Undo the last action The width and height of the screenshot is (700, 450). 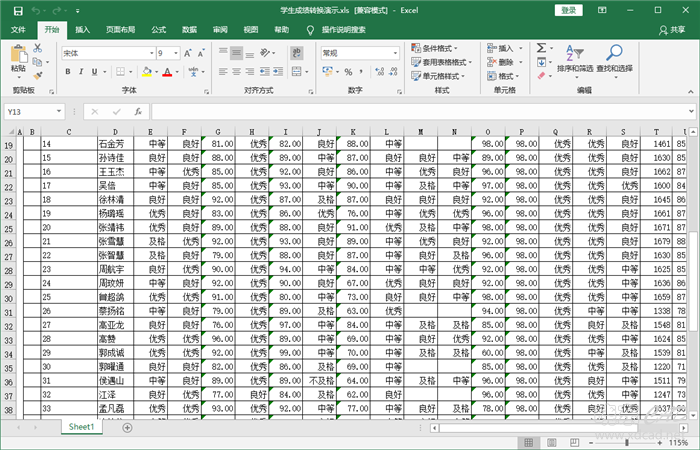[36, 11]
